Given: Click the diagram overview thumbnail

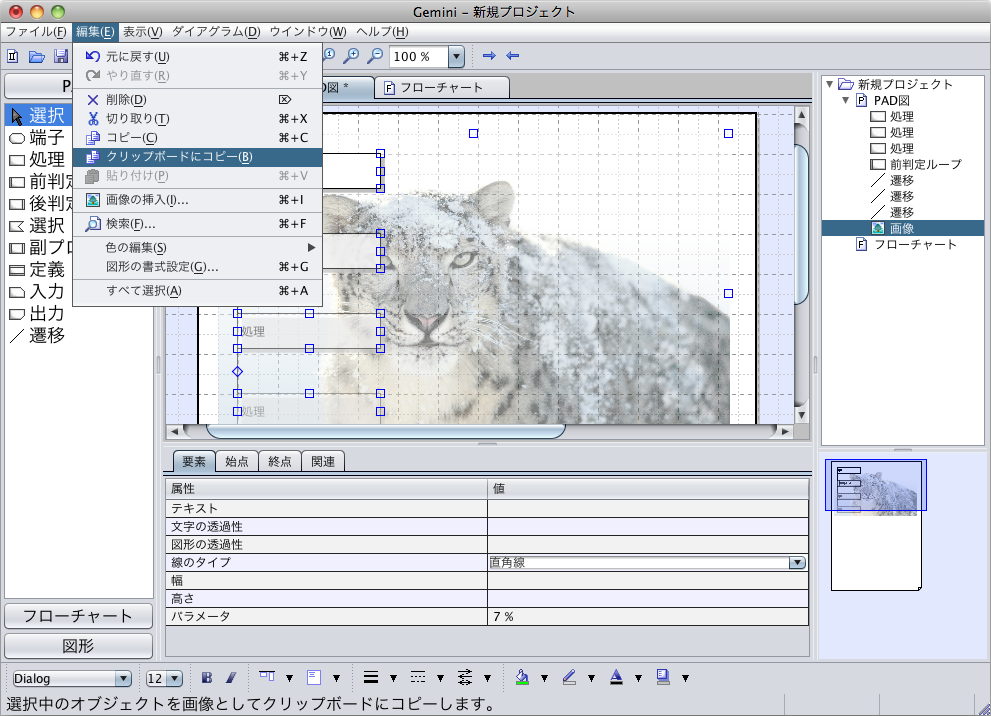Looking at the screenshot, I should [876, 525].
